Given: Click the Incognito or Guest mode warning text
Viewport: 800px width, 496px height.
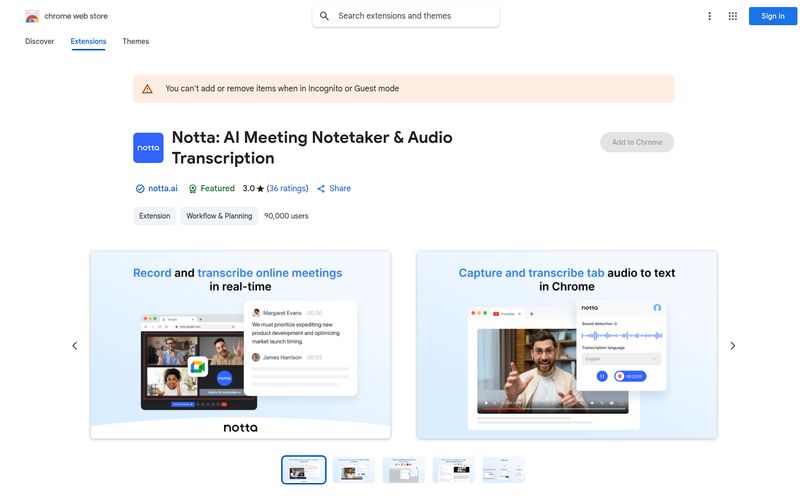Looking at the screenshot, I should [282, 88].
